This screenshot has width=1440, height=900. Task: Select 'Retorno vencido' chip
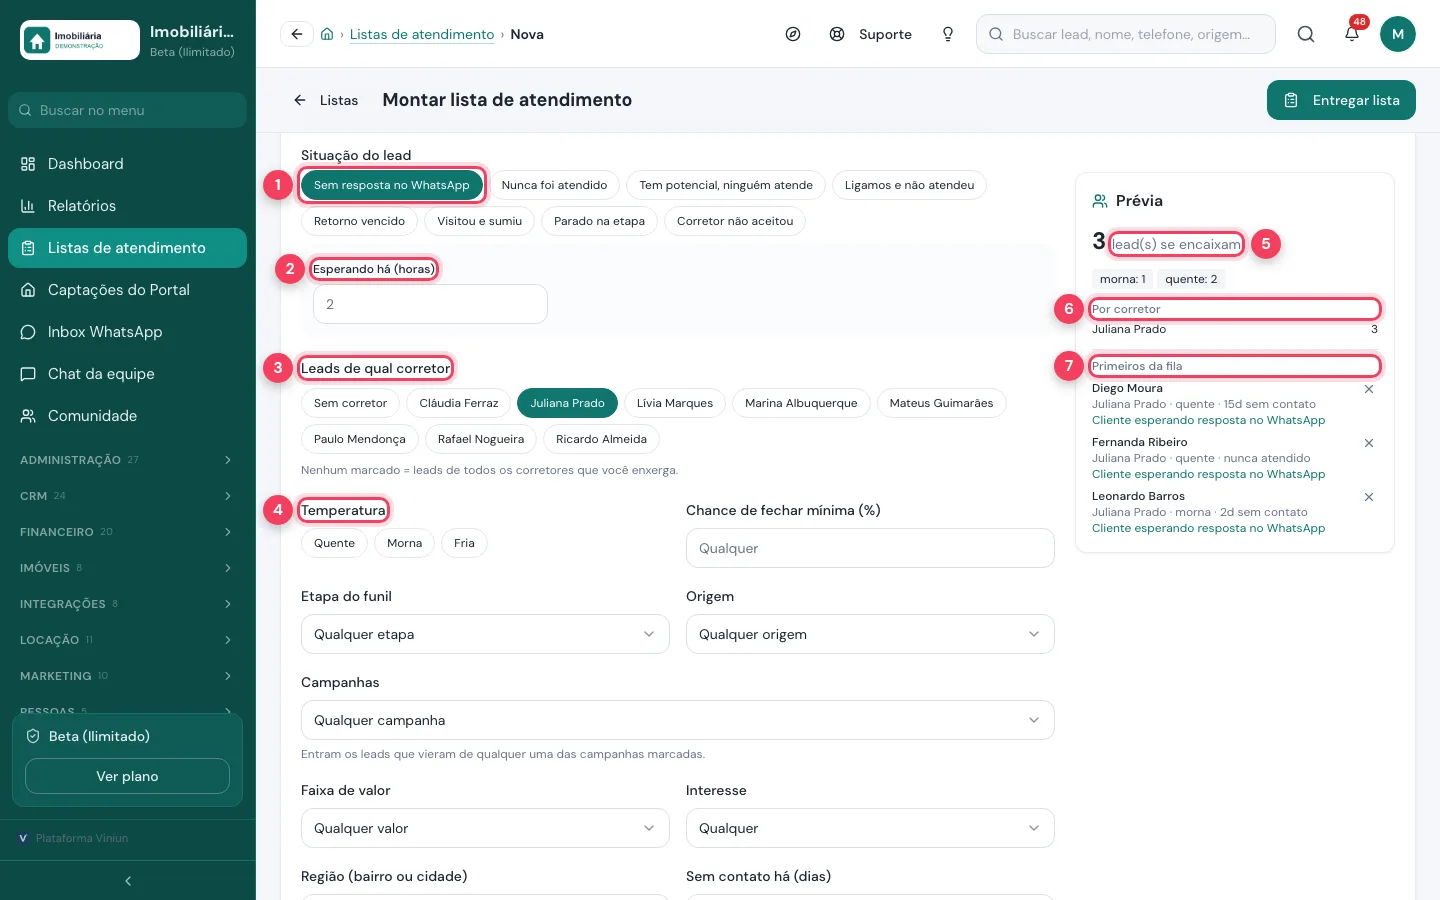tap(359, 221)
